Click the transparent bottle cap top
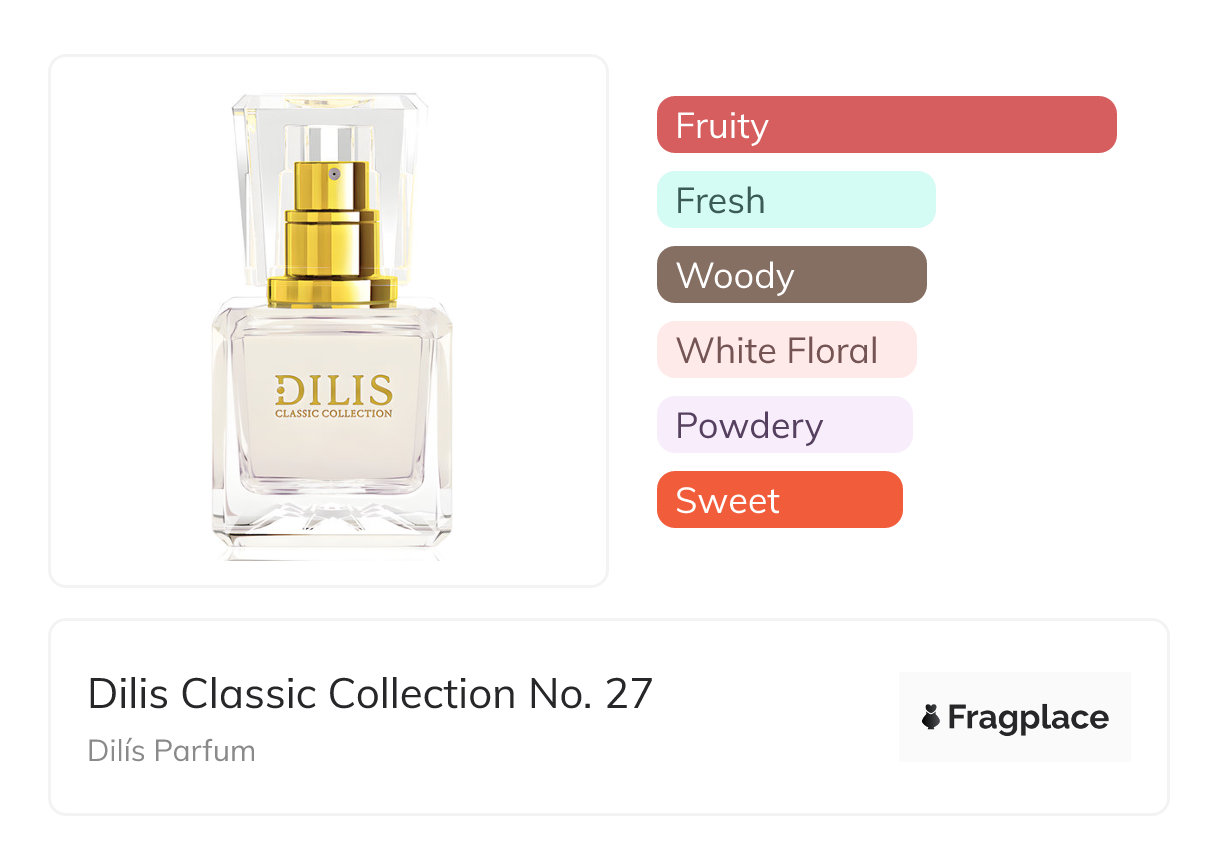Viewport: 1218px width, 864px height. pyautogui.click(x=330, y=104)
